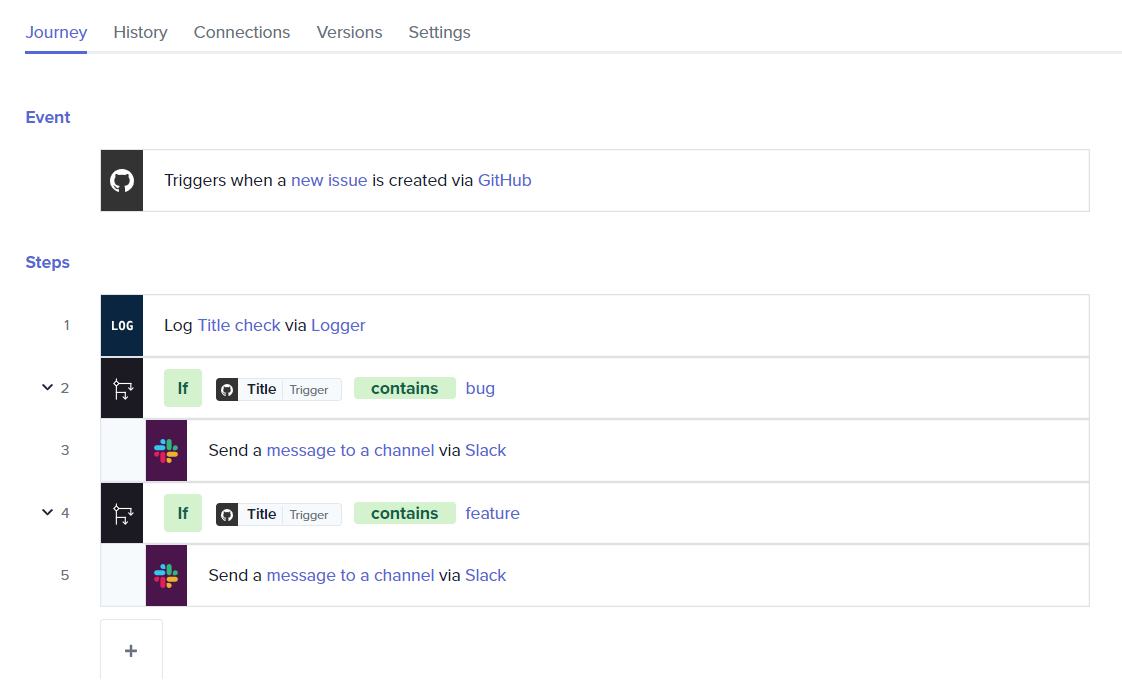Click the GitHub icon in the Event trigger row

coord(122,180)
